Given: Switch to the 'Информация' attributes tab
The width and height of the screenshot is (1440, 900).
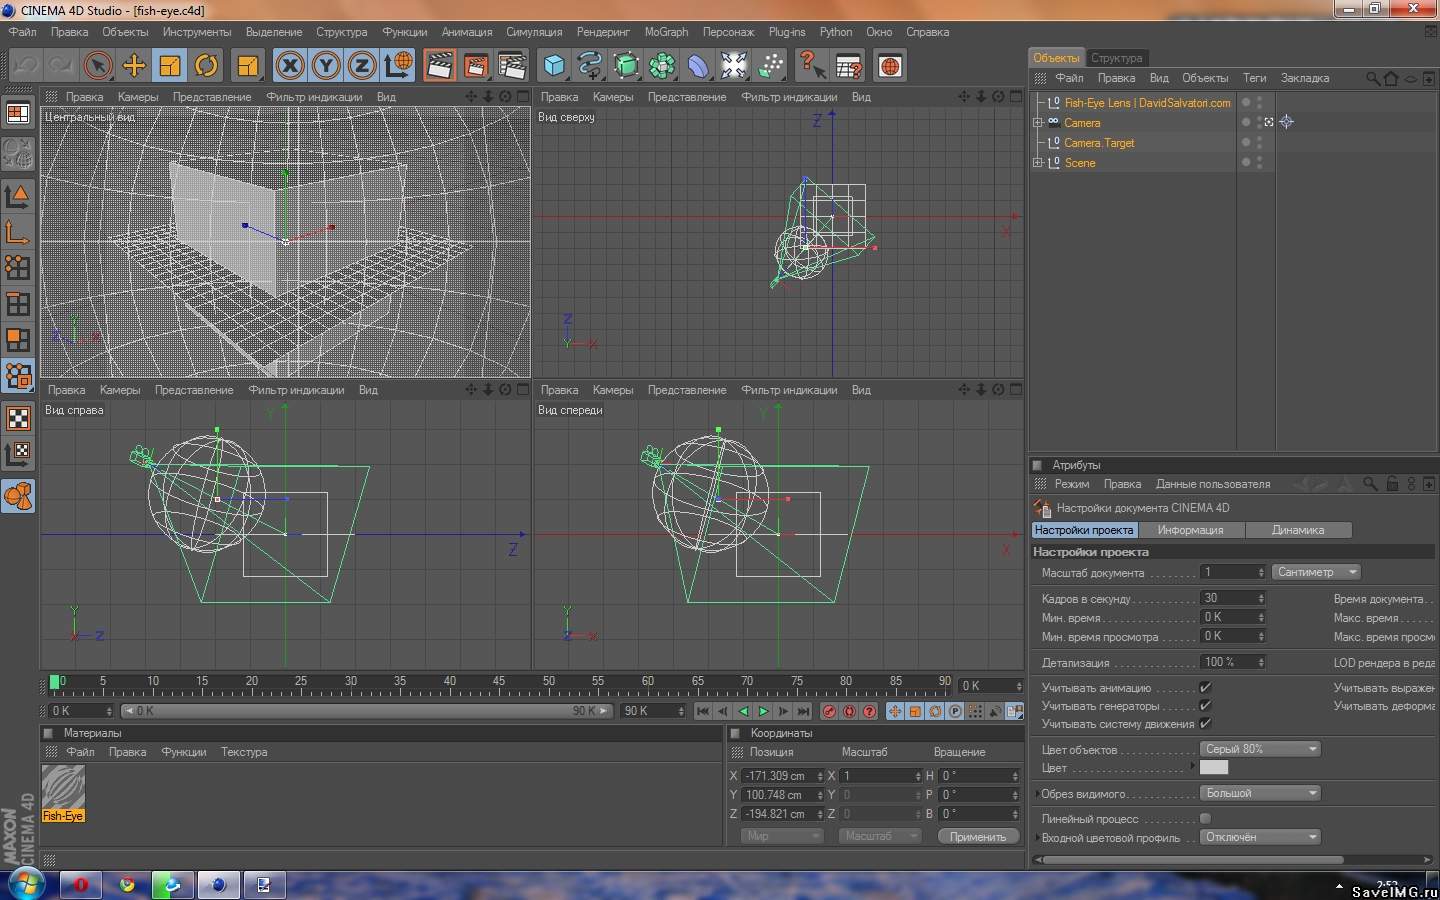Looking at the screenshot, I should coord(1190,530).
